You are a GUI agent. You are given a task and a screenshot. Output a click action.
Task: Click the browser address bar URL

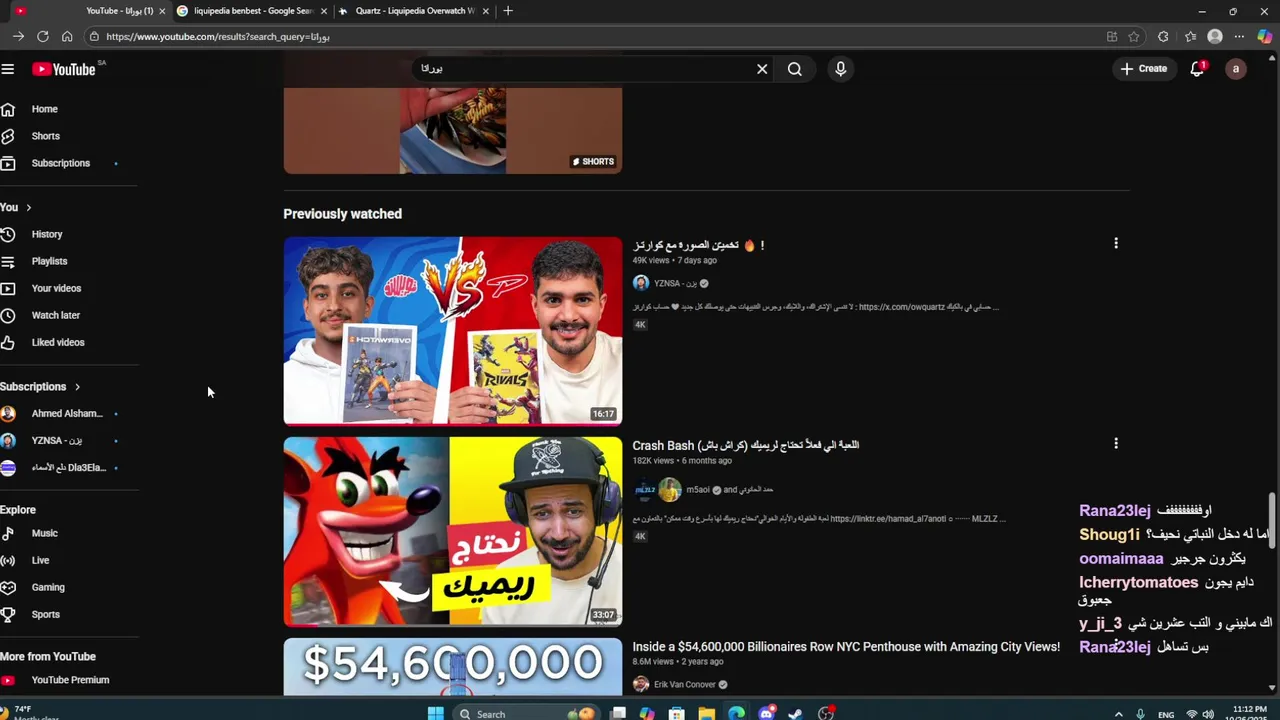217,37
